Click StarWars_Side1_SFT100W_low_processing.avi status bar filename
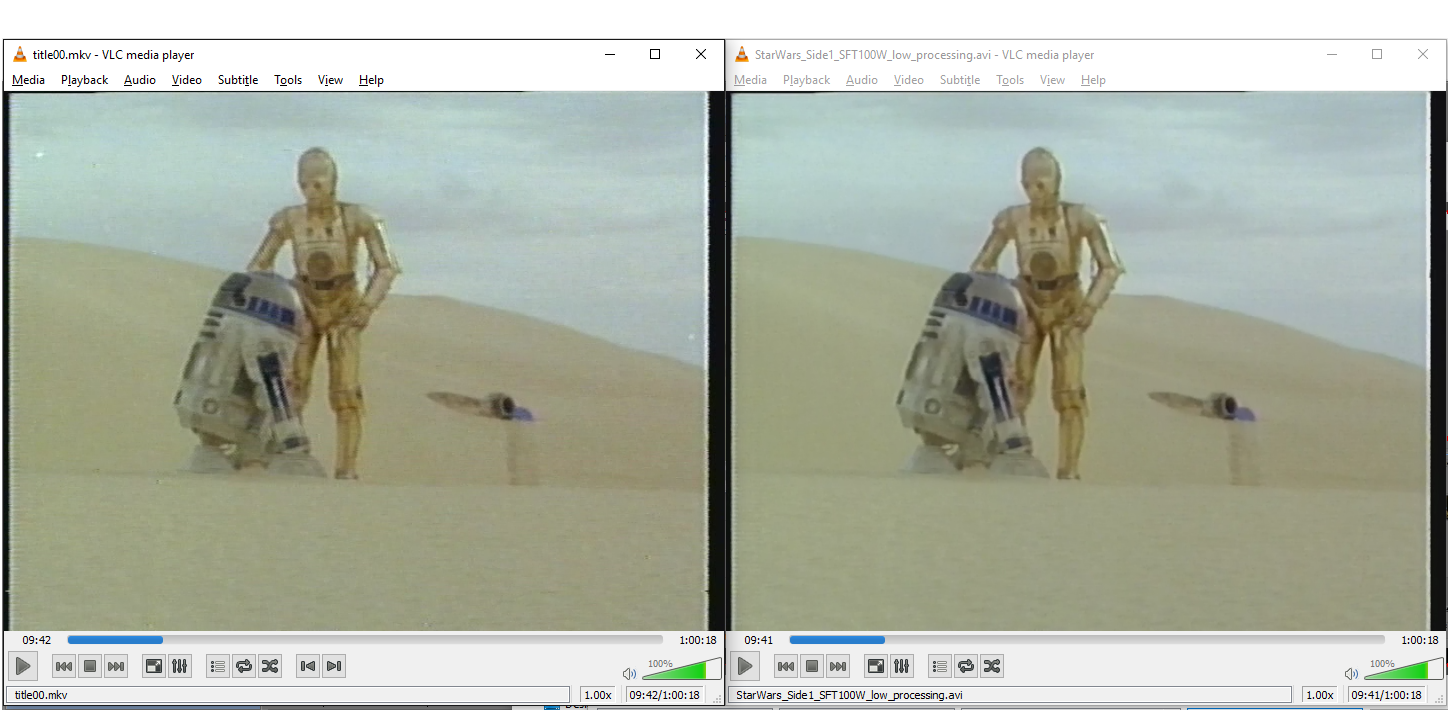The height and width of the screenshot is (710, 1448). point(1011,695)
